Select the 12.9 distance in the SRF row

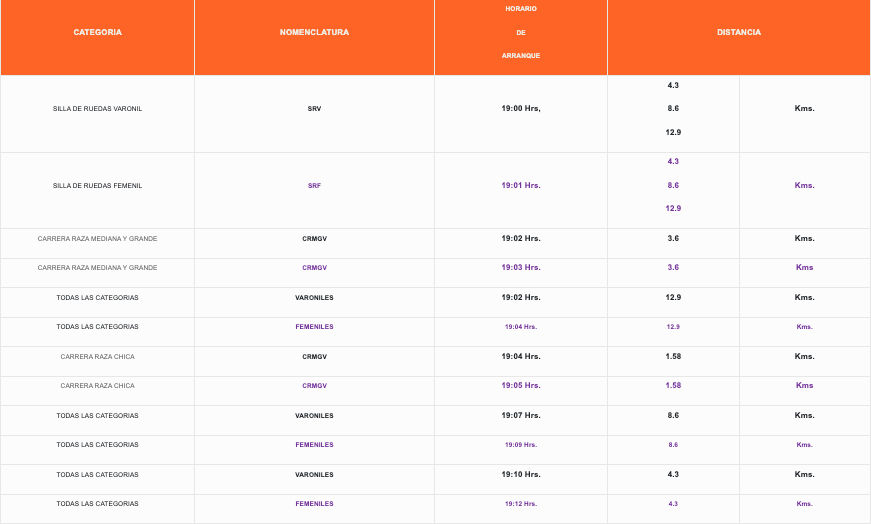673,209
